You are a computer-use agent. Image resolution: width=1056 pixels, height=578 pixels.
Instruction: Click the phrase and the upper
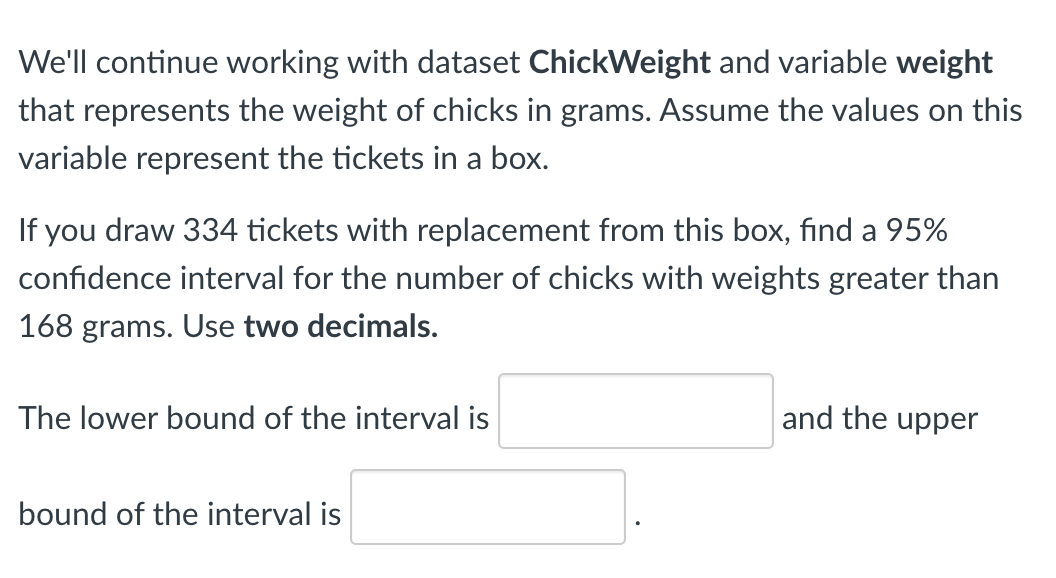(879, 419)
